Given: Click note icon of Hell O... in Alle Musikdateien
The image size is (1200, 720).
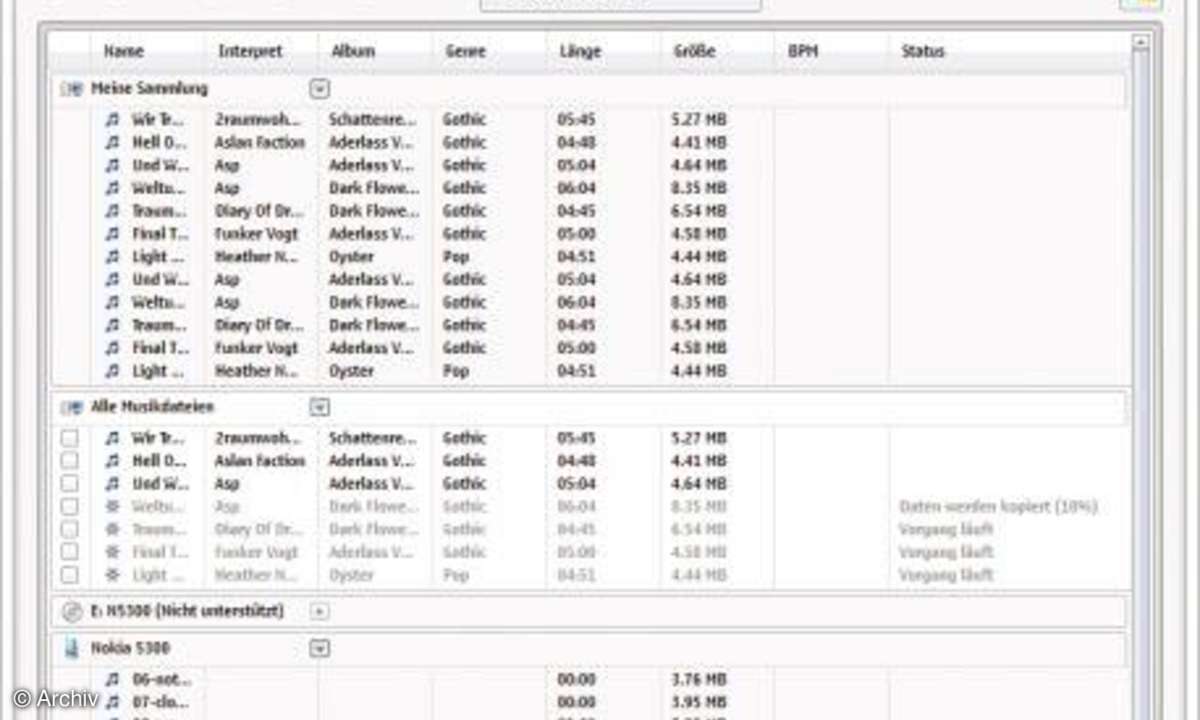Looking at the screenshot, I should tap(112, 461).
